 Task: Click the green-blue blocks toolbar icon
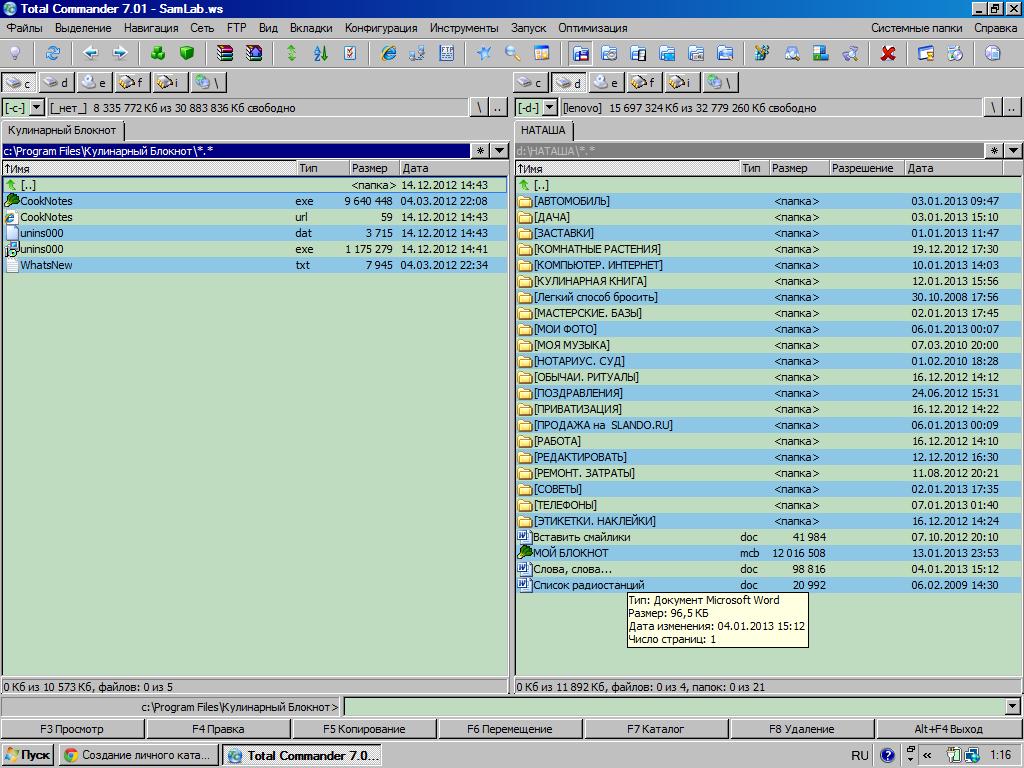coord(820,54)
